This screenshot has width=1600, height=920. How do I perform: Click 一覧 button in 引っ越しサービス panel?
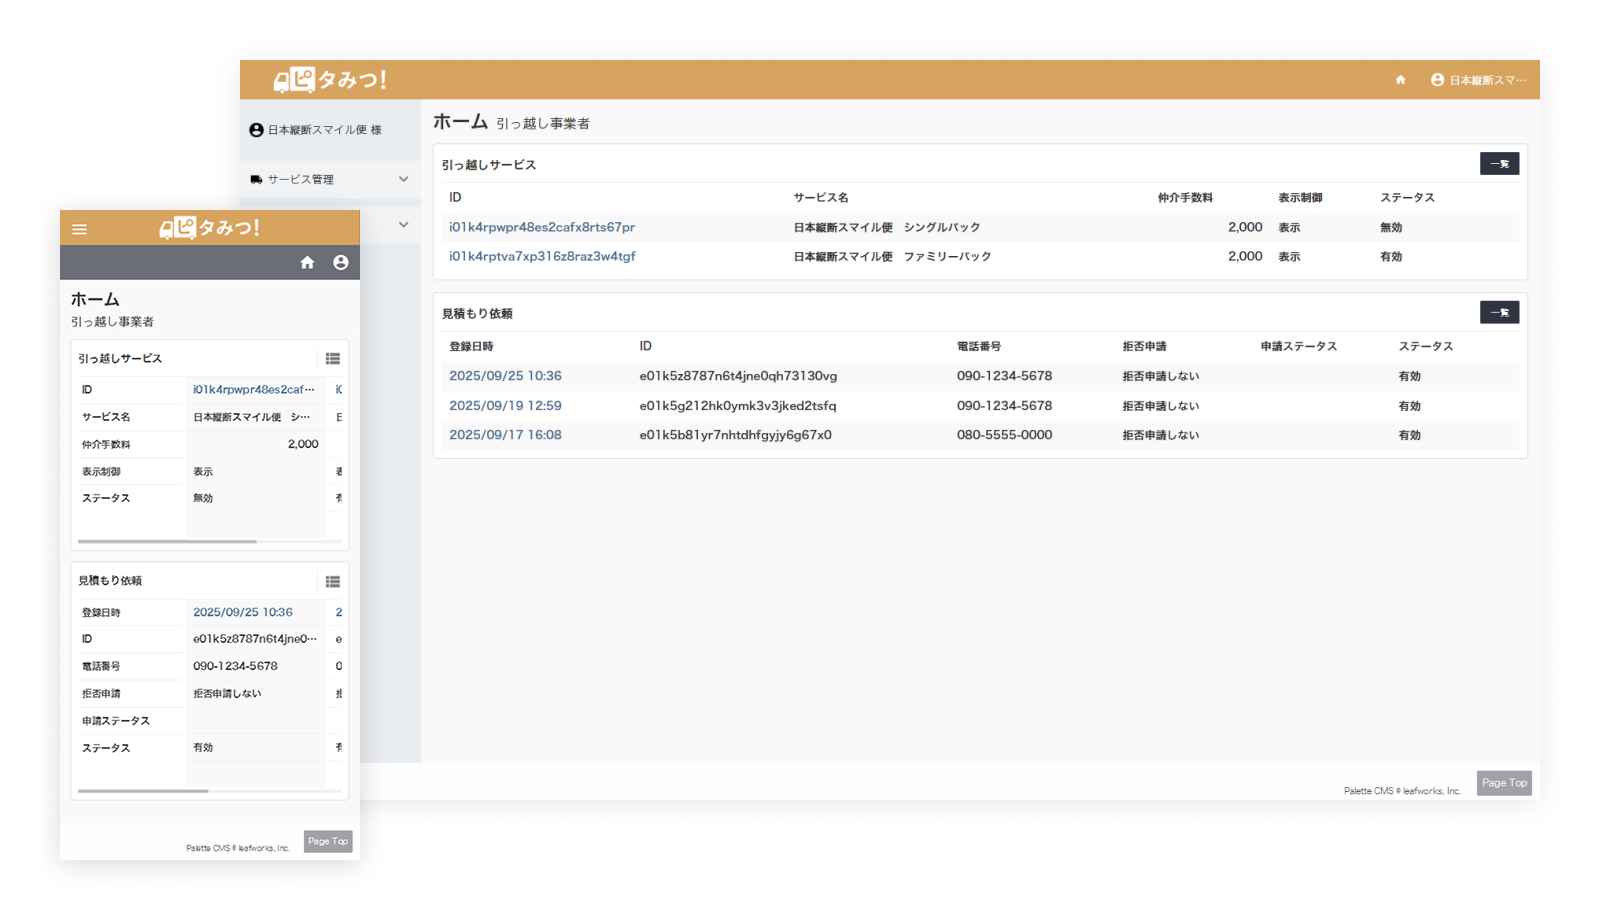pyautogui.click(x=1498, y=164)
